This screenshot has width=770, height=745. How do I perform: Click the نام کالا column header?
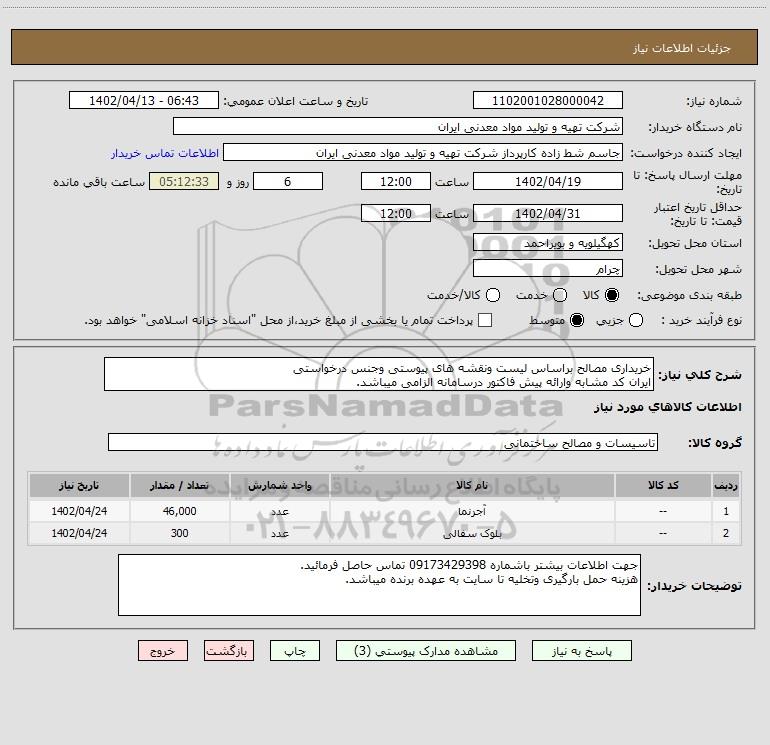coord(472,485)
